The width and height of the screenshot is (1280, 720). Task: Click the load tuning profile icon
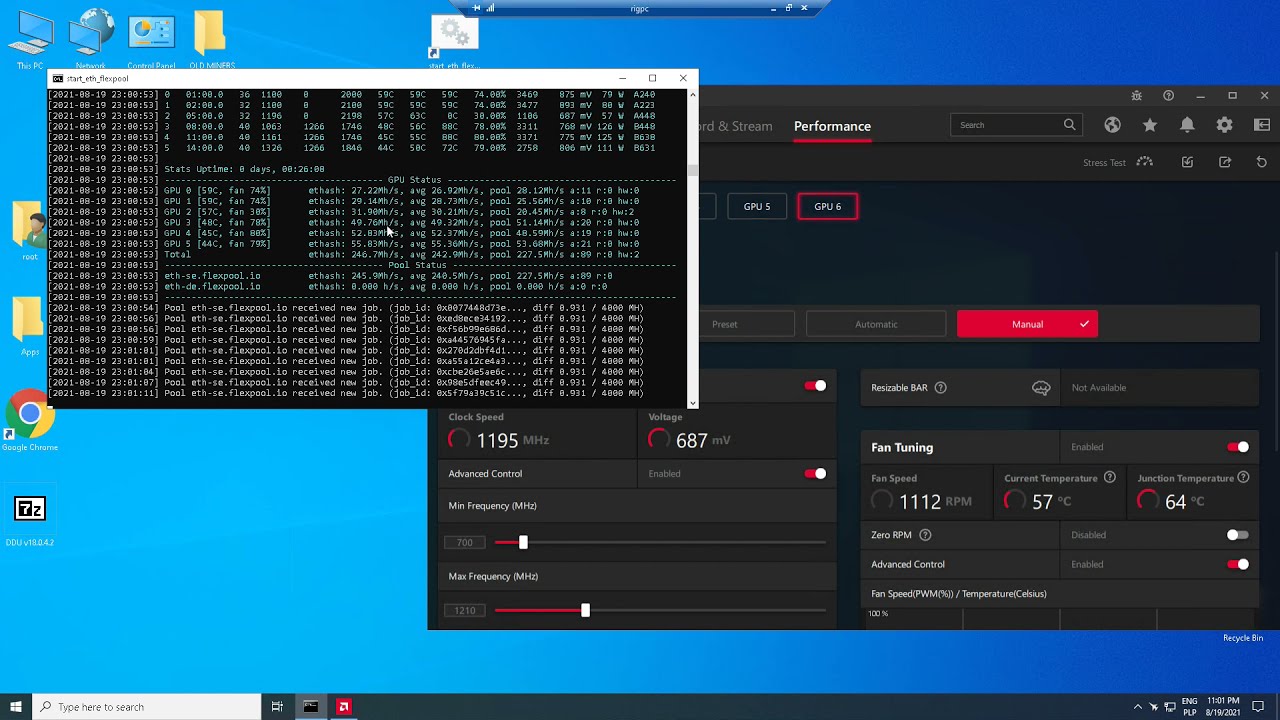pyautogui.click(x=1187, y=162)
